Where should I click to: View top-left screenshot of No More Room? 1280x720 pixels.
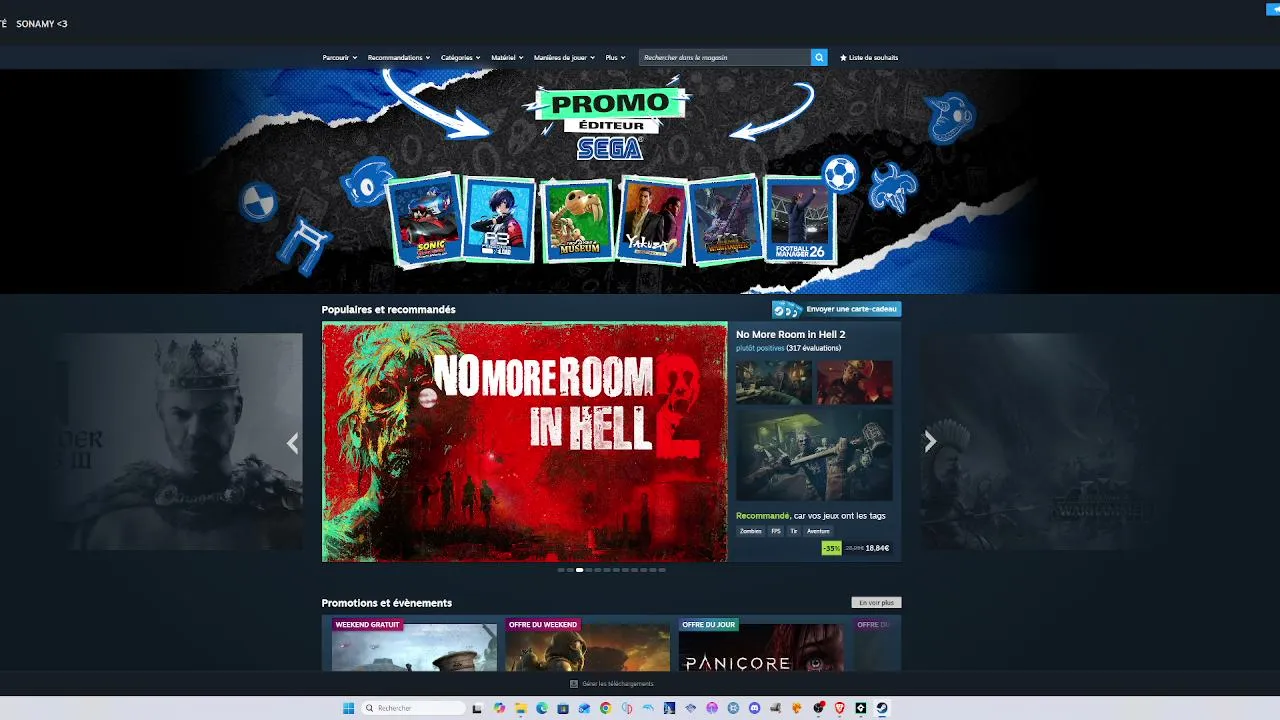point(774,382)
